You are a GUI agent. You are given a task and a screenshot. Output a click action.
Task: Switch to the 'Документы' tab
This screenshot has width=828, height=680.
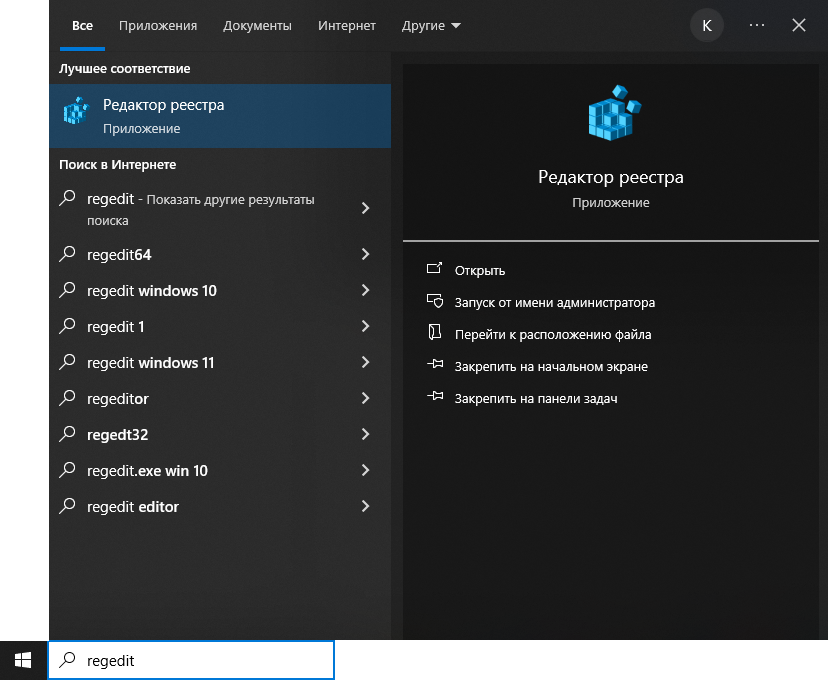tap(257, 25)
